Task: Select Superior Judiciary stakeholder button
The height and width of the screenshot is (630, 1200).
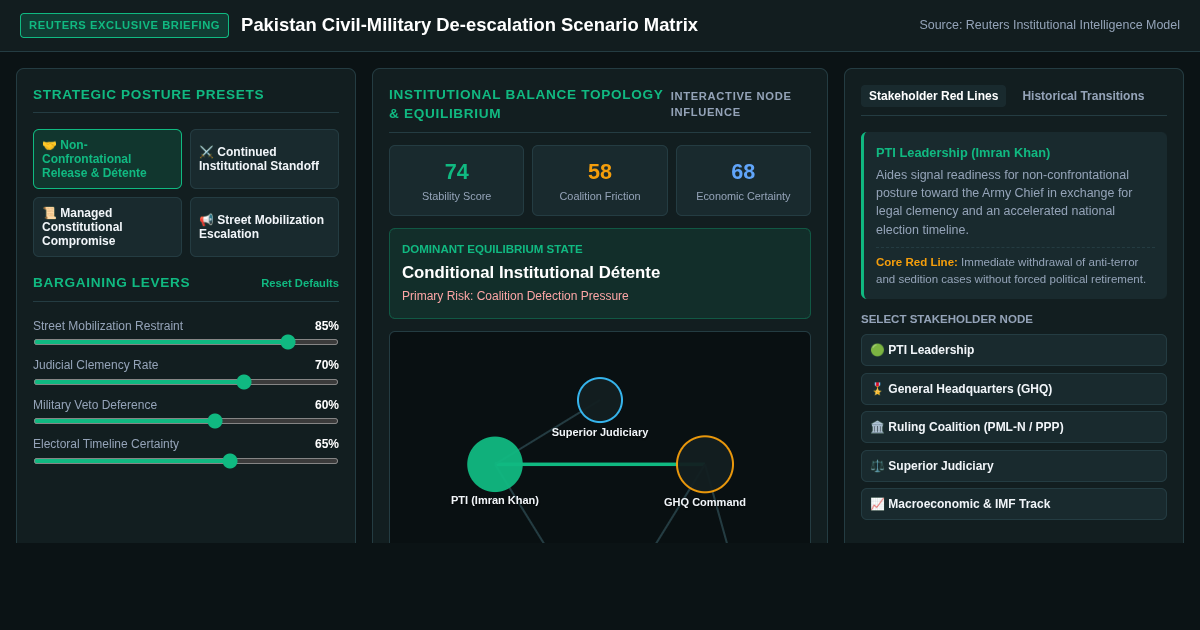Action: click(x=1014, y=466)
